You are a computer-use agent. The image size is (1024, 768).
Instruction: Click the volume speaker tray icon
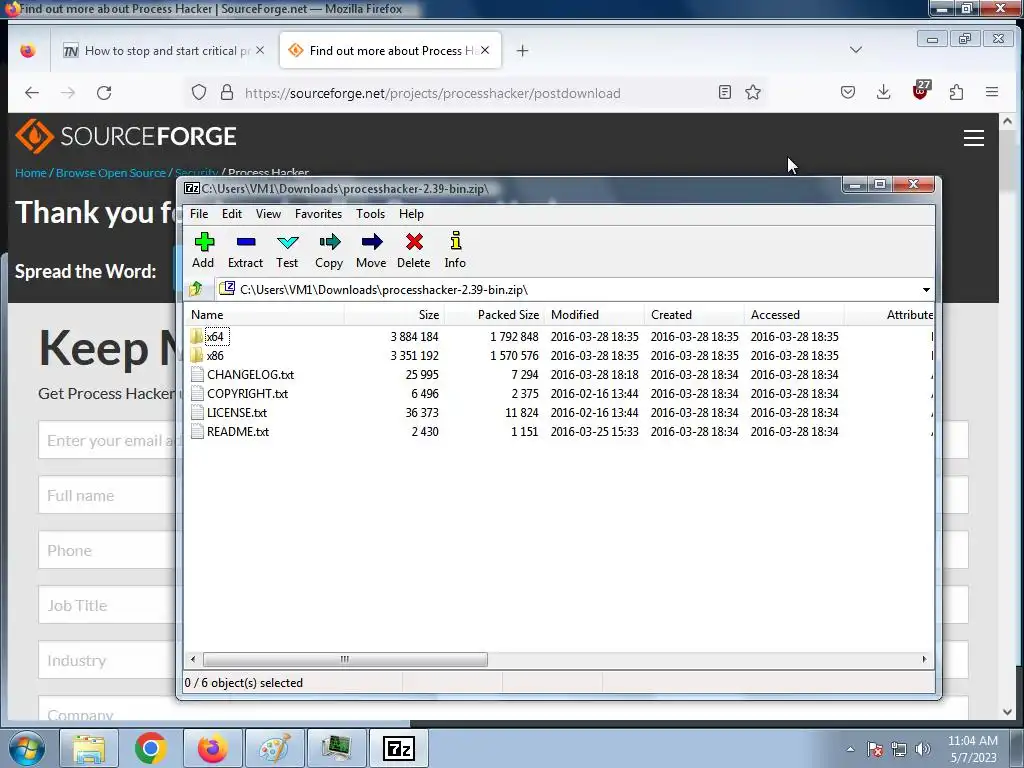(x=923, y=749)
